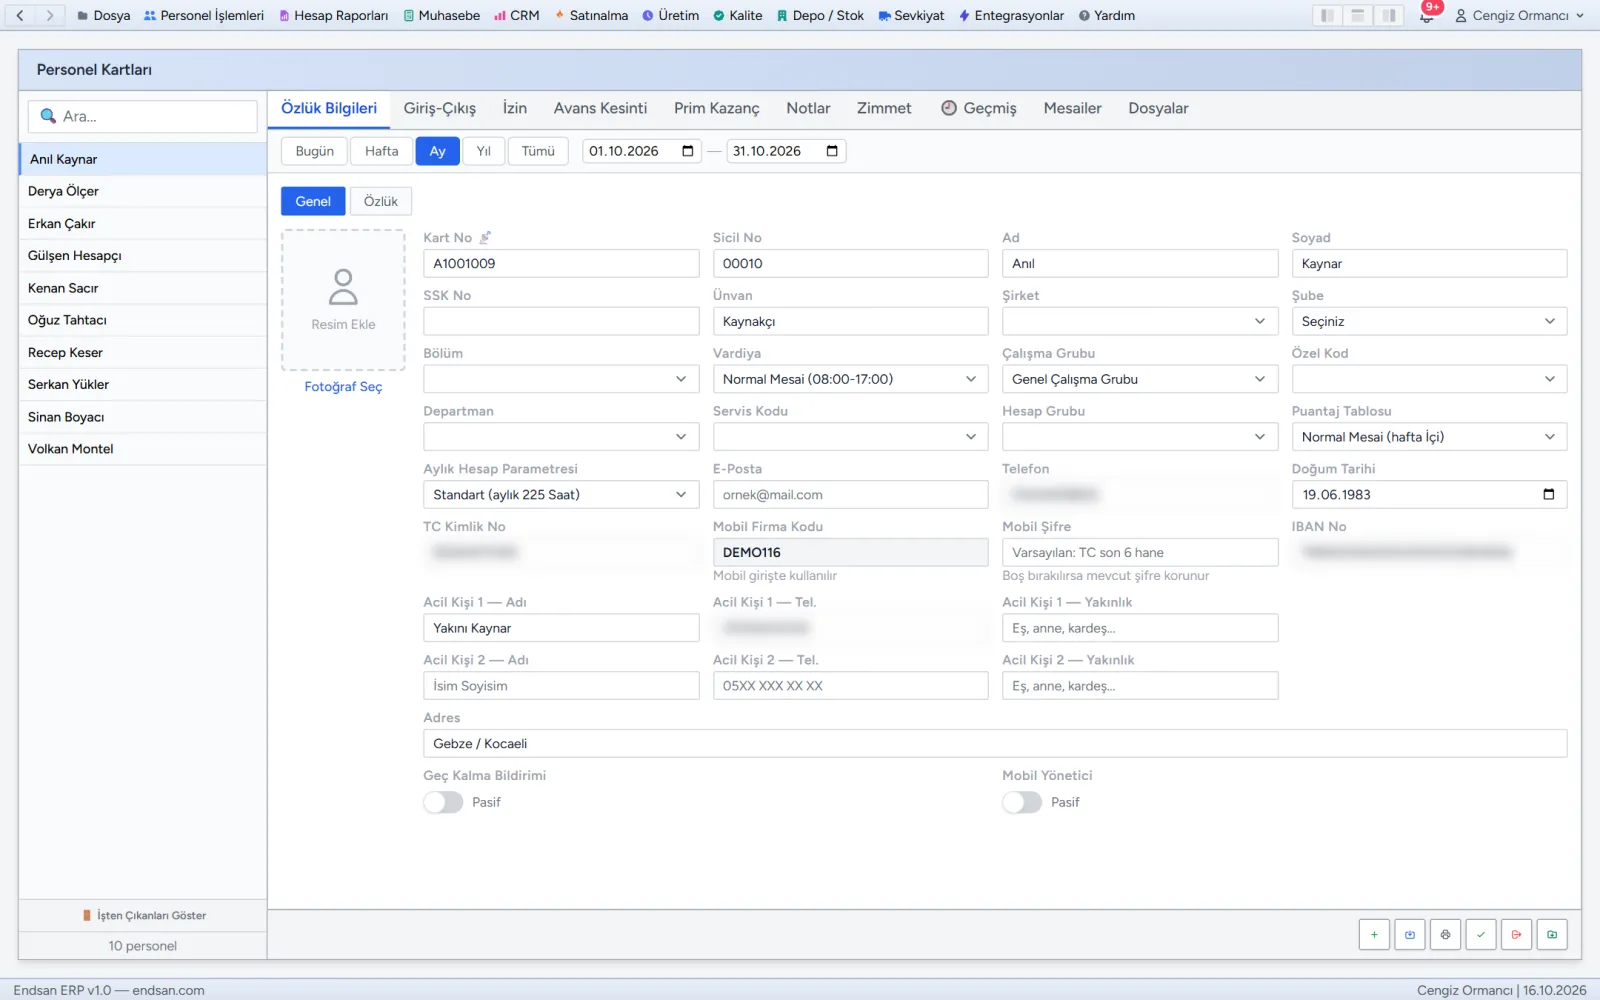Select the left sidebar layout icon
Screen dimensions: 1600x1000
point(1327,15)
